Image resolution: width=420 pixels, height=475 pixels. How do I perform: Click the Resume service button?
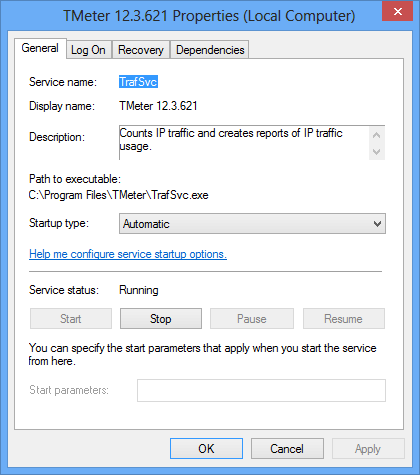click(x=343, y=319)
